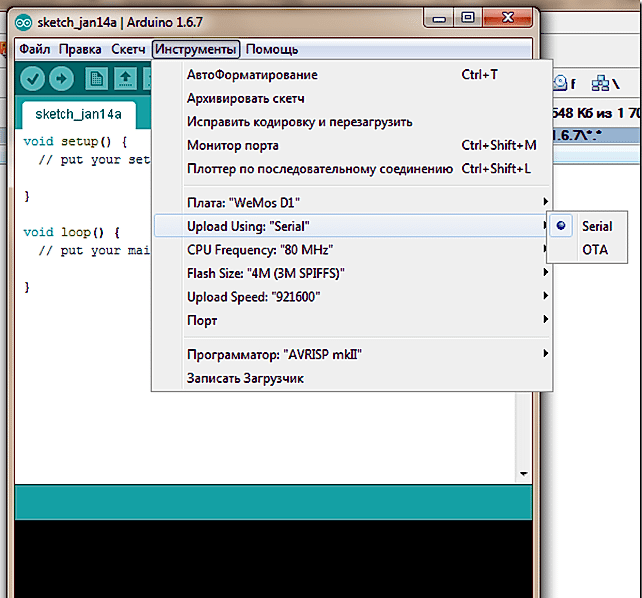Screen dimensions: 642x598
Task: Select the Serial upload option
Action: click(x=596, y=227)
